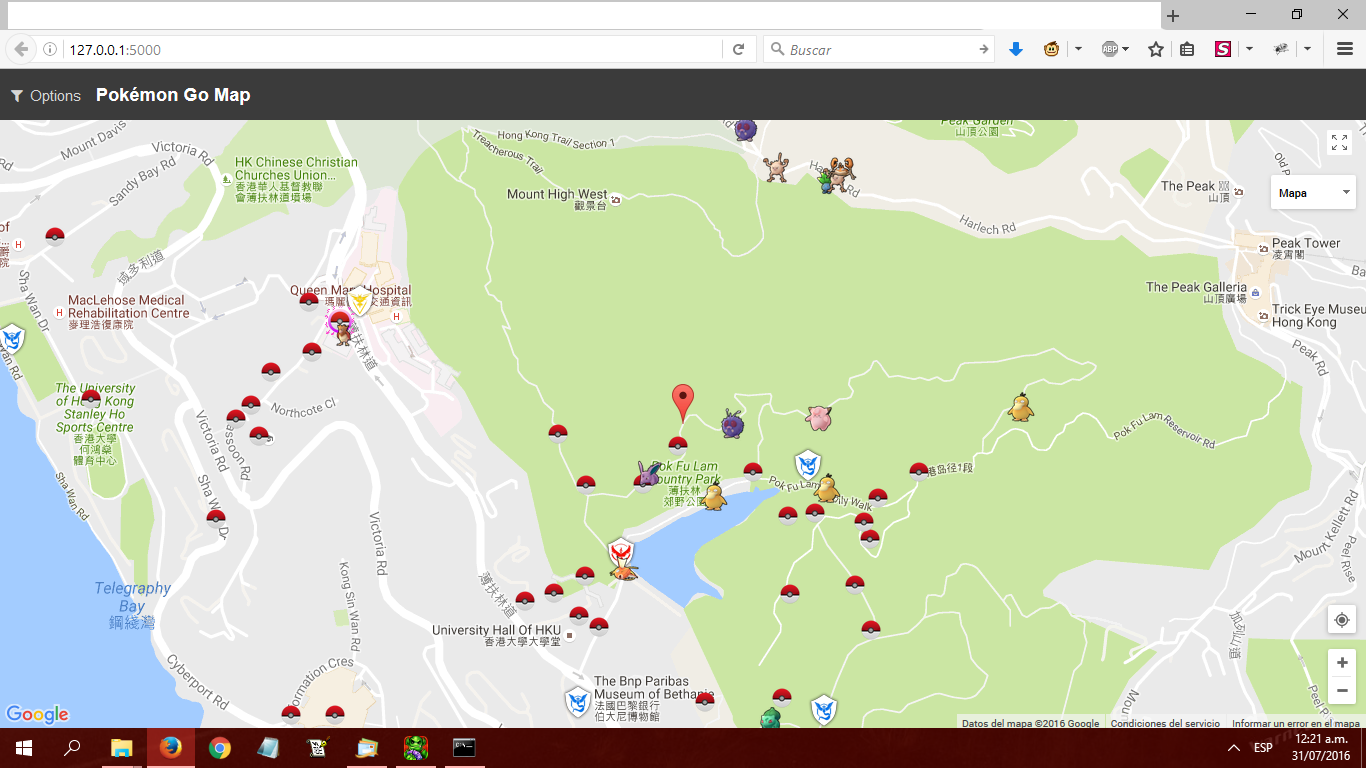Select the Clefairy Pokémon on the map
1366x768 pixels.
819,417
